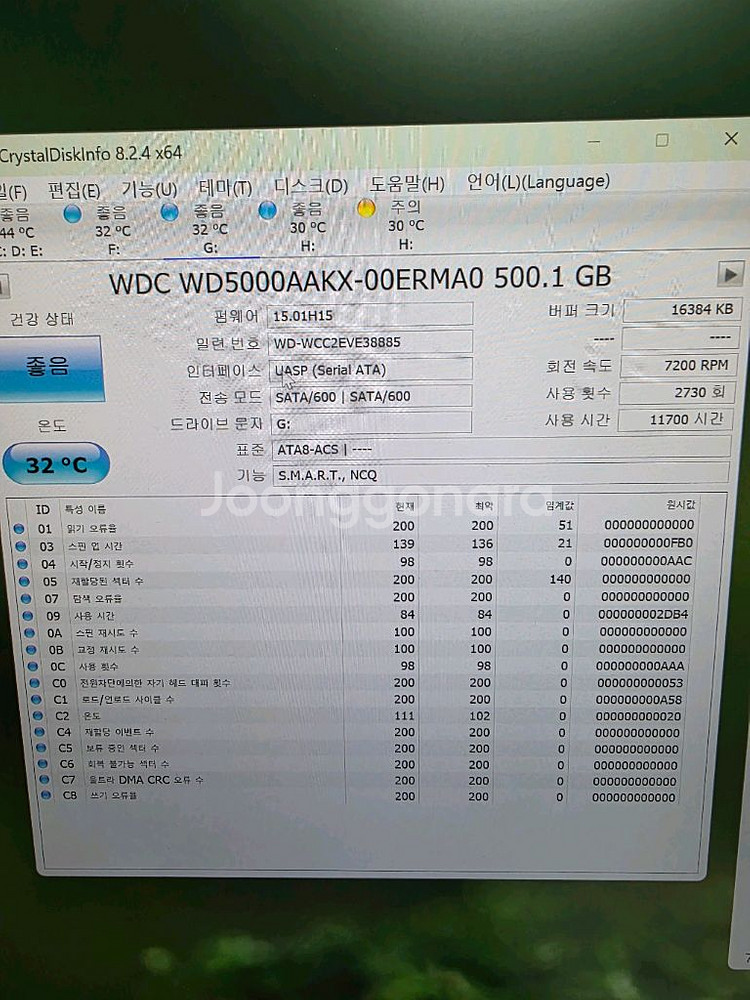Click the yellow caution status icon
Image resolution: width=750 pixels, height=1000 pixels.
click(x=366, y=208)
